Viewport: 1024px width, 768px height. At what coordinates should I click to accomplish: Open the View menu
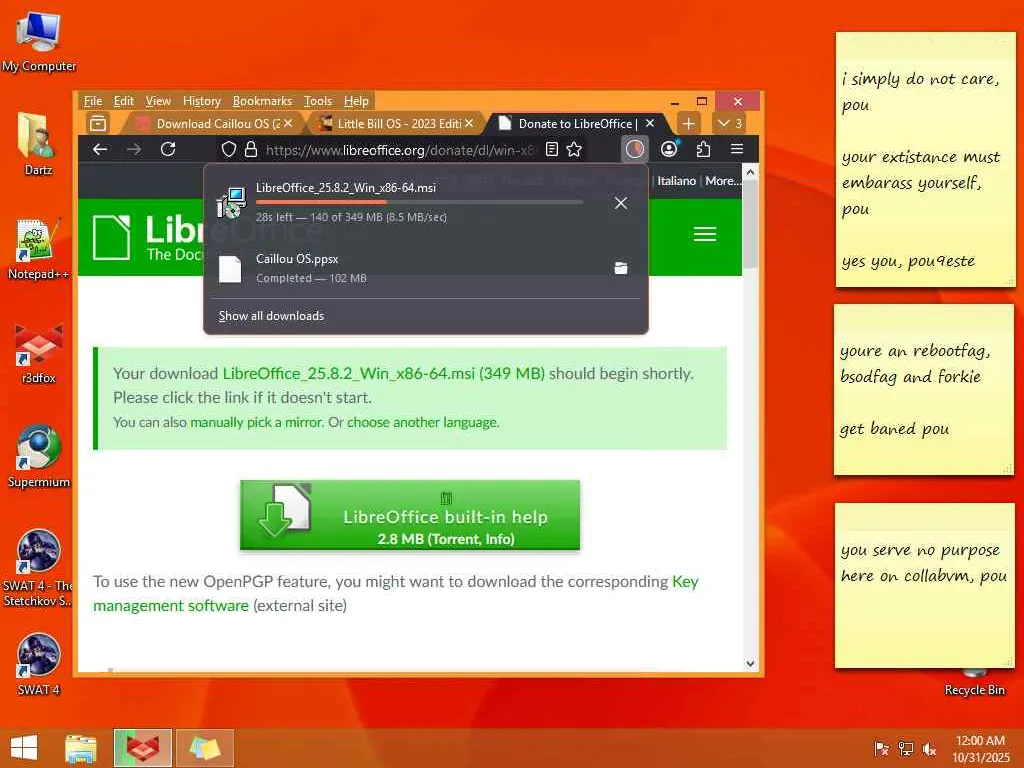[x=158, y=101]
